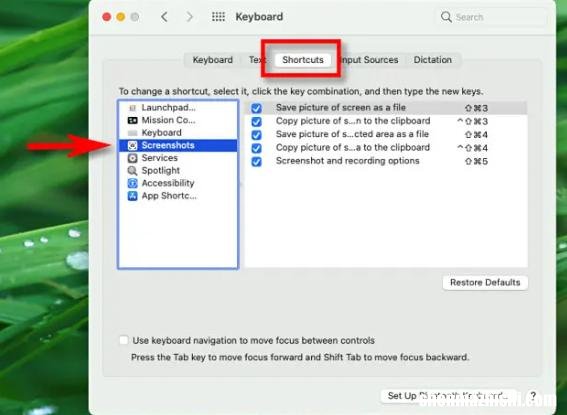Open the Dictation tab
Image resolution: width=567 pixels, height=415 pixels.
pyautogui.click(x=432, y=60)
